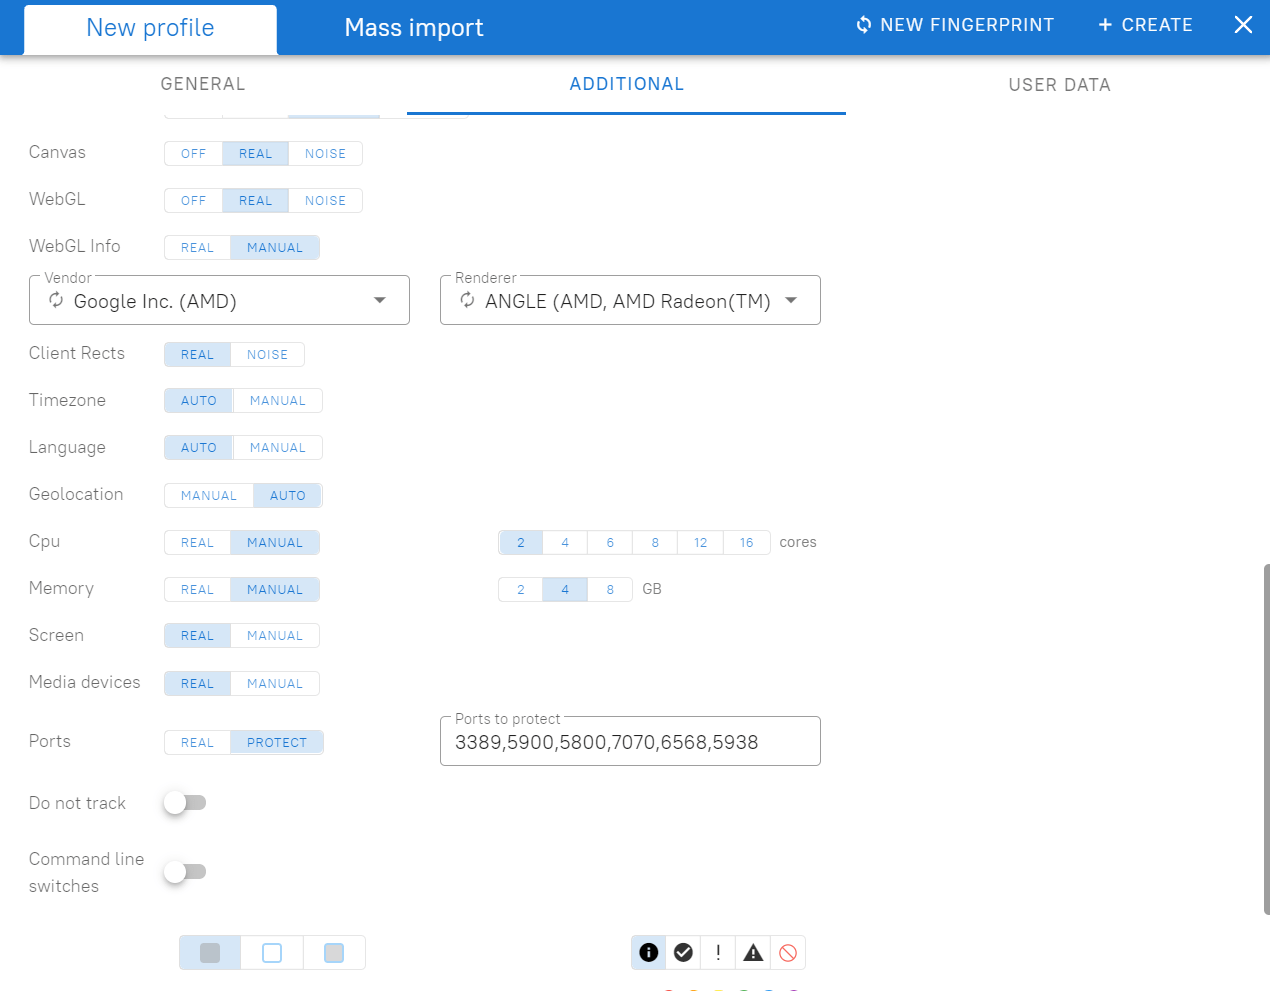The image size is (1270, 991).
Task: Click the New Fingerprint refresh icon
Action: 864,24
